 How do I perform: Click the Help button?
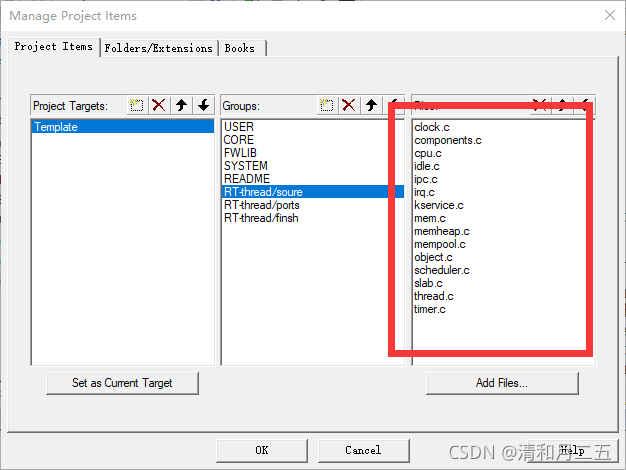(x=573, y=450)
